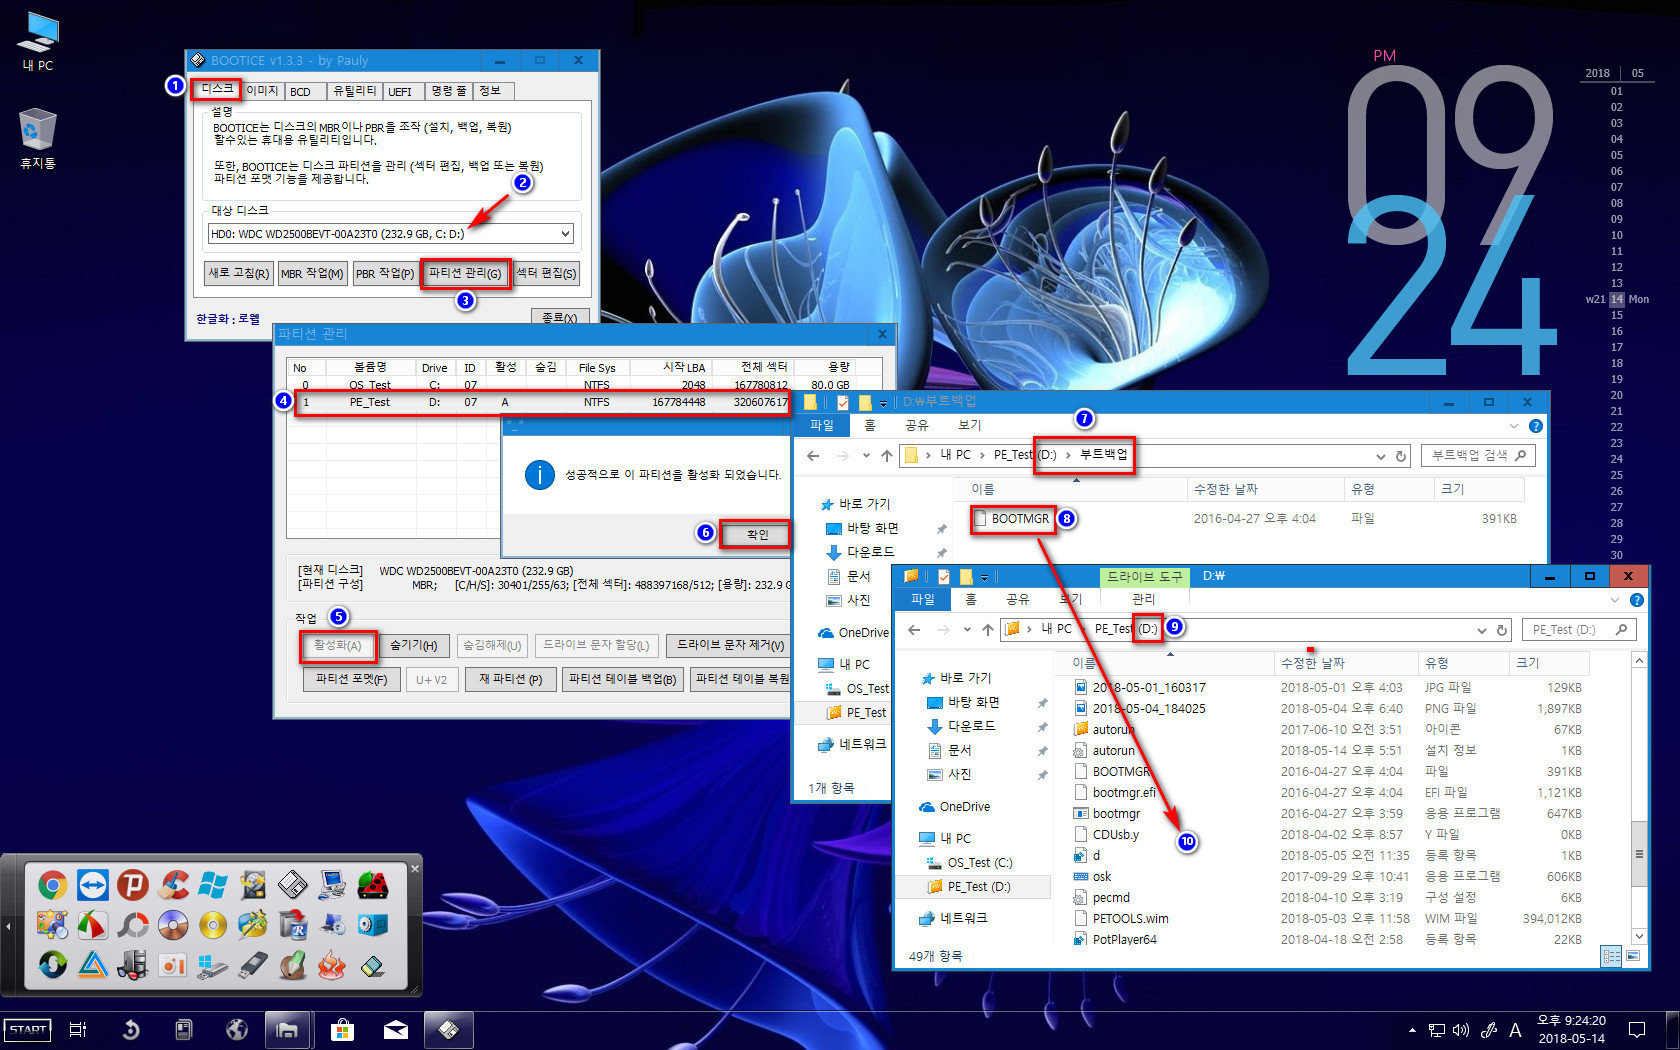The image size is (1680, 1050).
Task: Switch to the 이미지 tab in BOOTICE
Action: (x=262, y=91)
